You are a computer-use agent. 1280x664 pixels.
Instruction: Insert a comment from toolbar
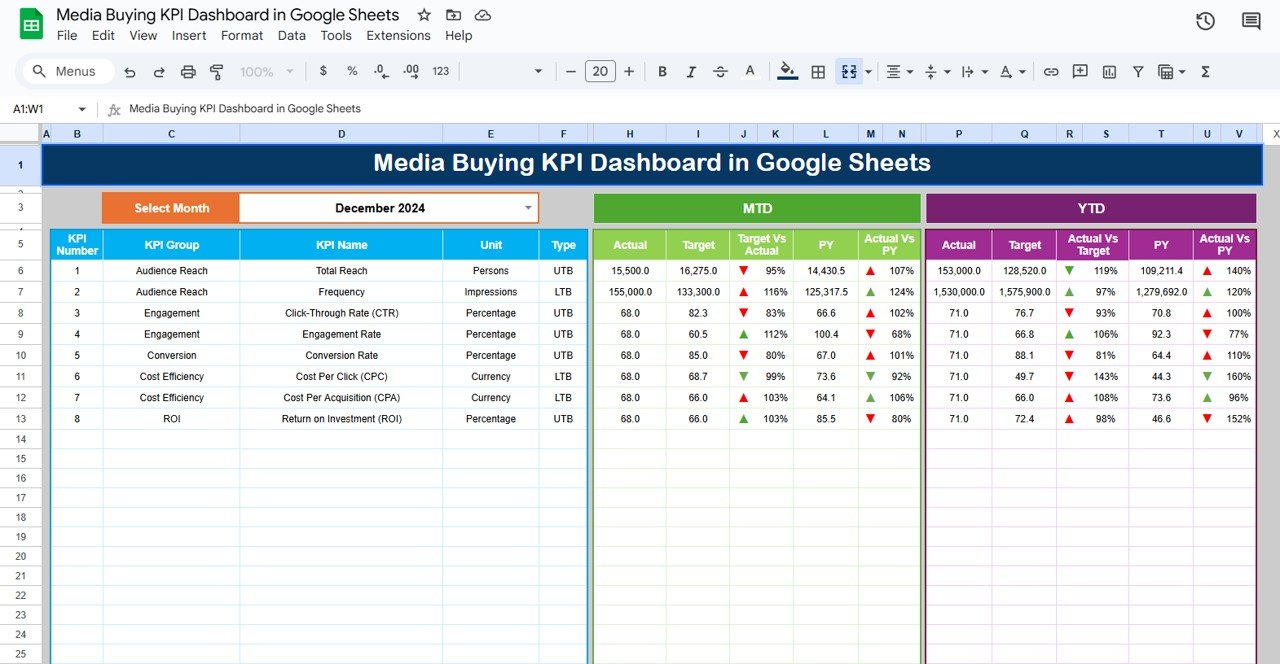[1080, 71]
